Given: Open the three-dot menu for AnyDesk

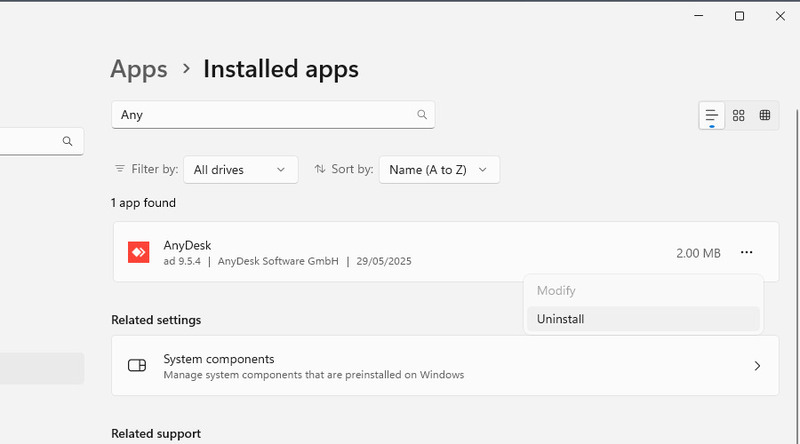Looking at the screenshot, I should coord(746,252).
